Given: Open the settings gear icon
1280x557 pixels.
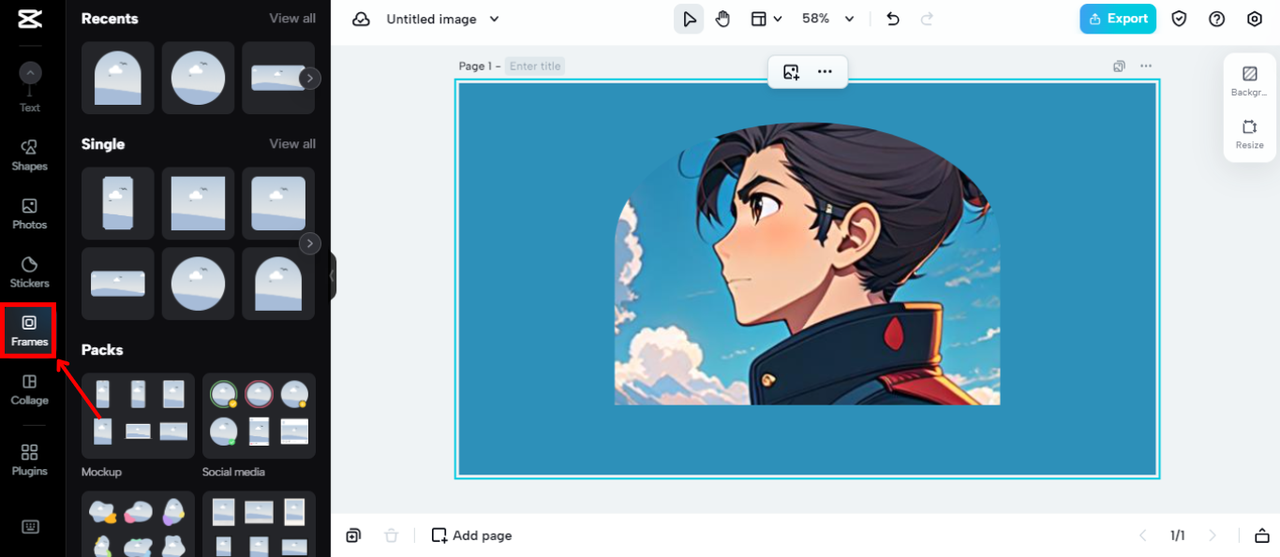Looking at the screenshot, I should coord(1255,19).
